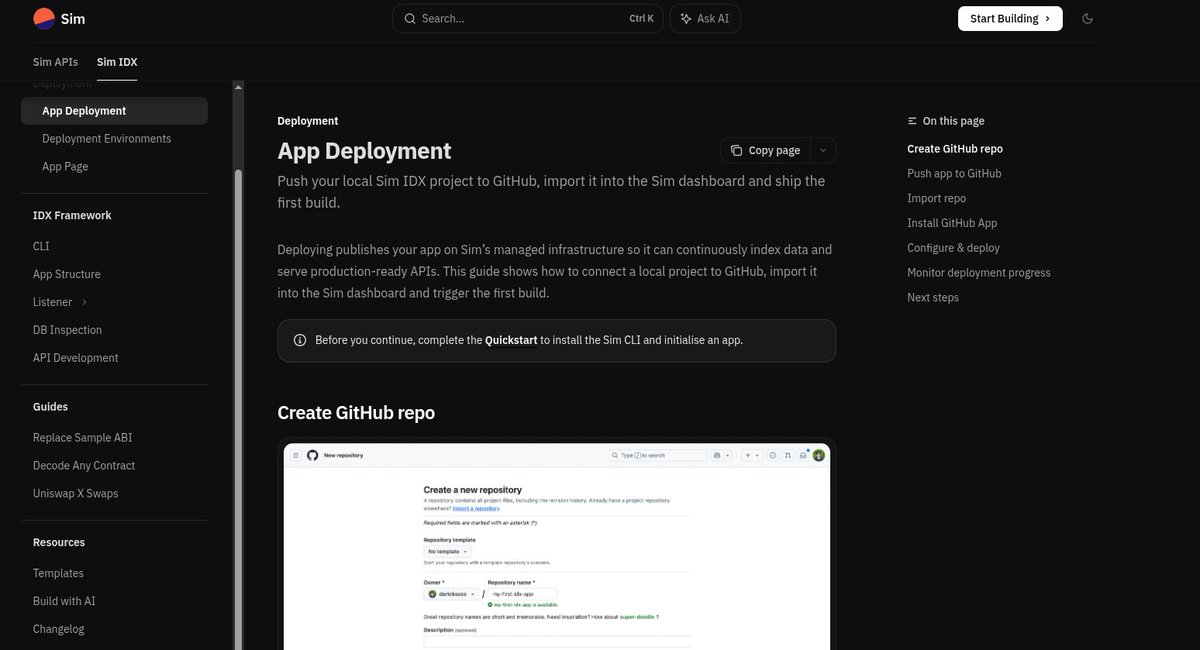This screenshot has width=1200, height=650.
Task: Click the Deployment breadcrumb label
Action: (308, 121)
